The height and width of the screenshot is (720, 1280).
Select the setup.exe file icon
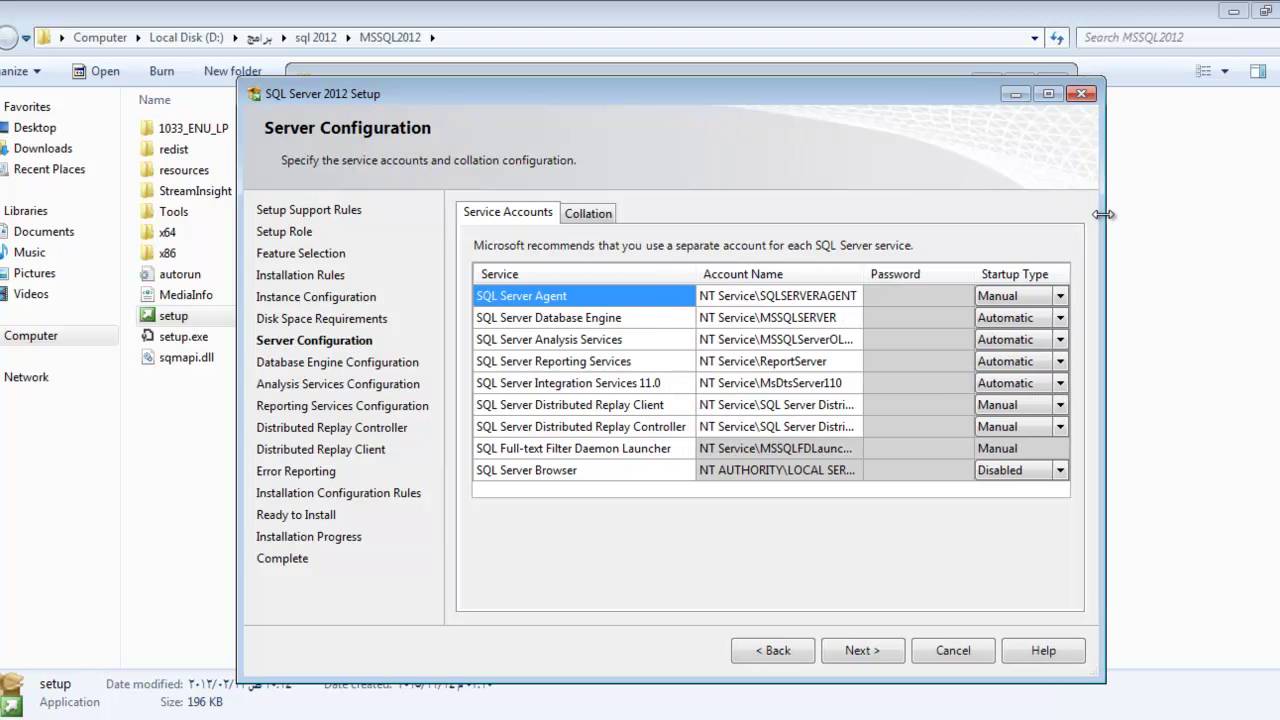(x=147, y=337)
